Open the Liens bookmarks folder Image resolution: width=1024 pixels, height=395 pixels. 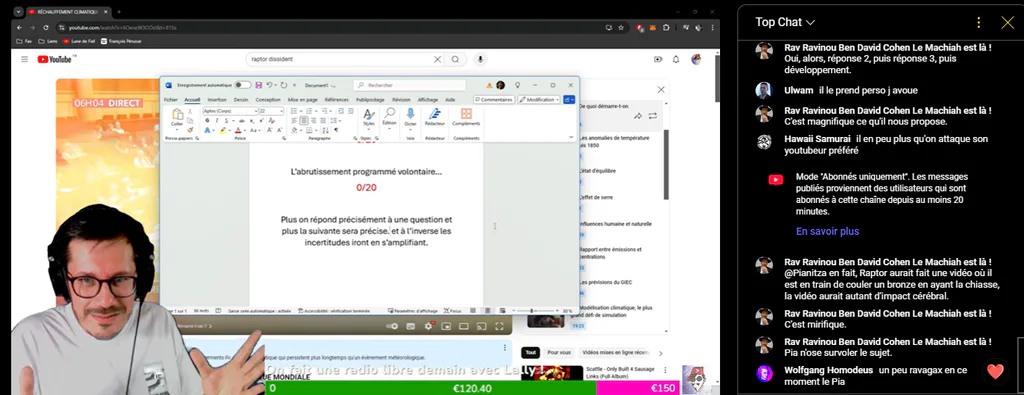[x=48, y=41]
